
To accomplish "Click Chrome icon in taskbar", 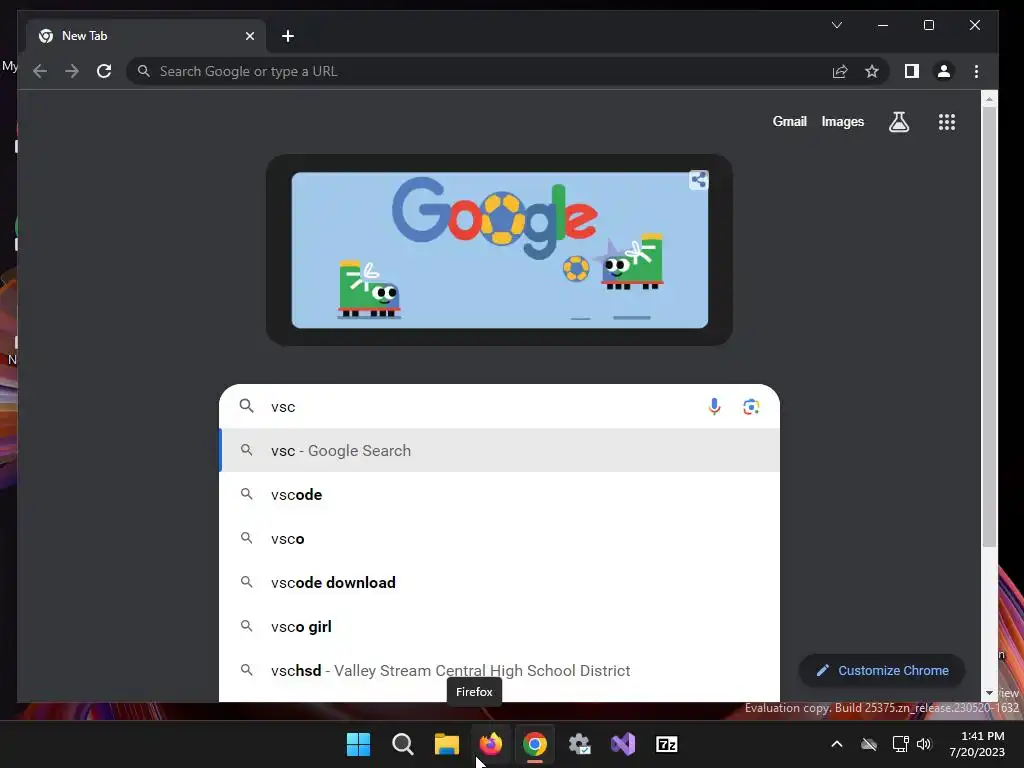I will [535, 744].
